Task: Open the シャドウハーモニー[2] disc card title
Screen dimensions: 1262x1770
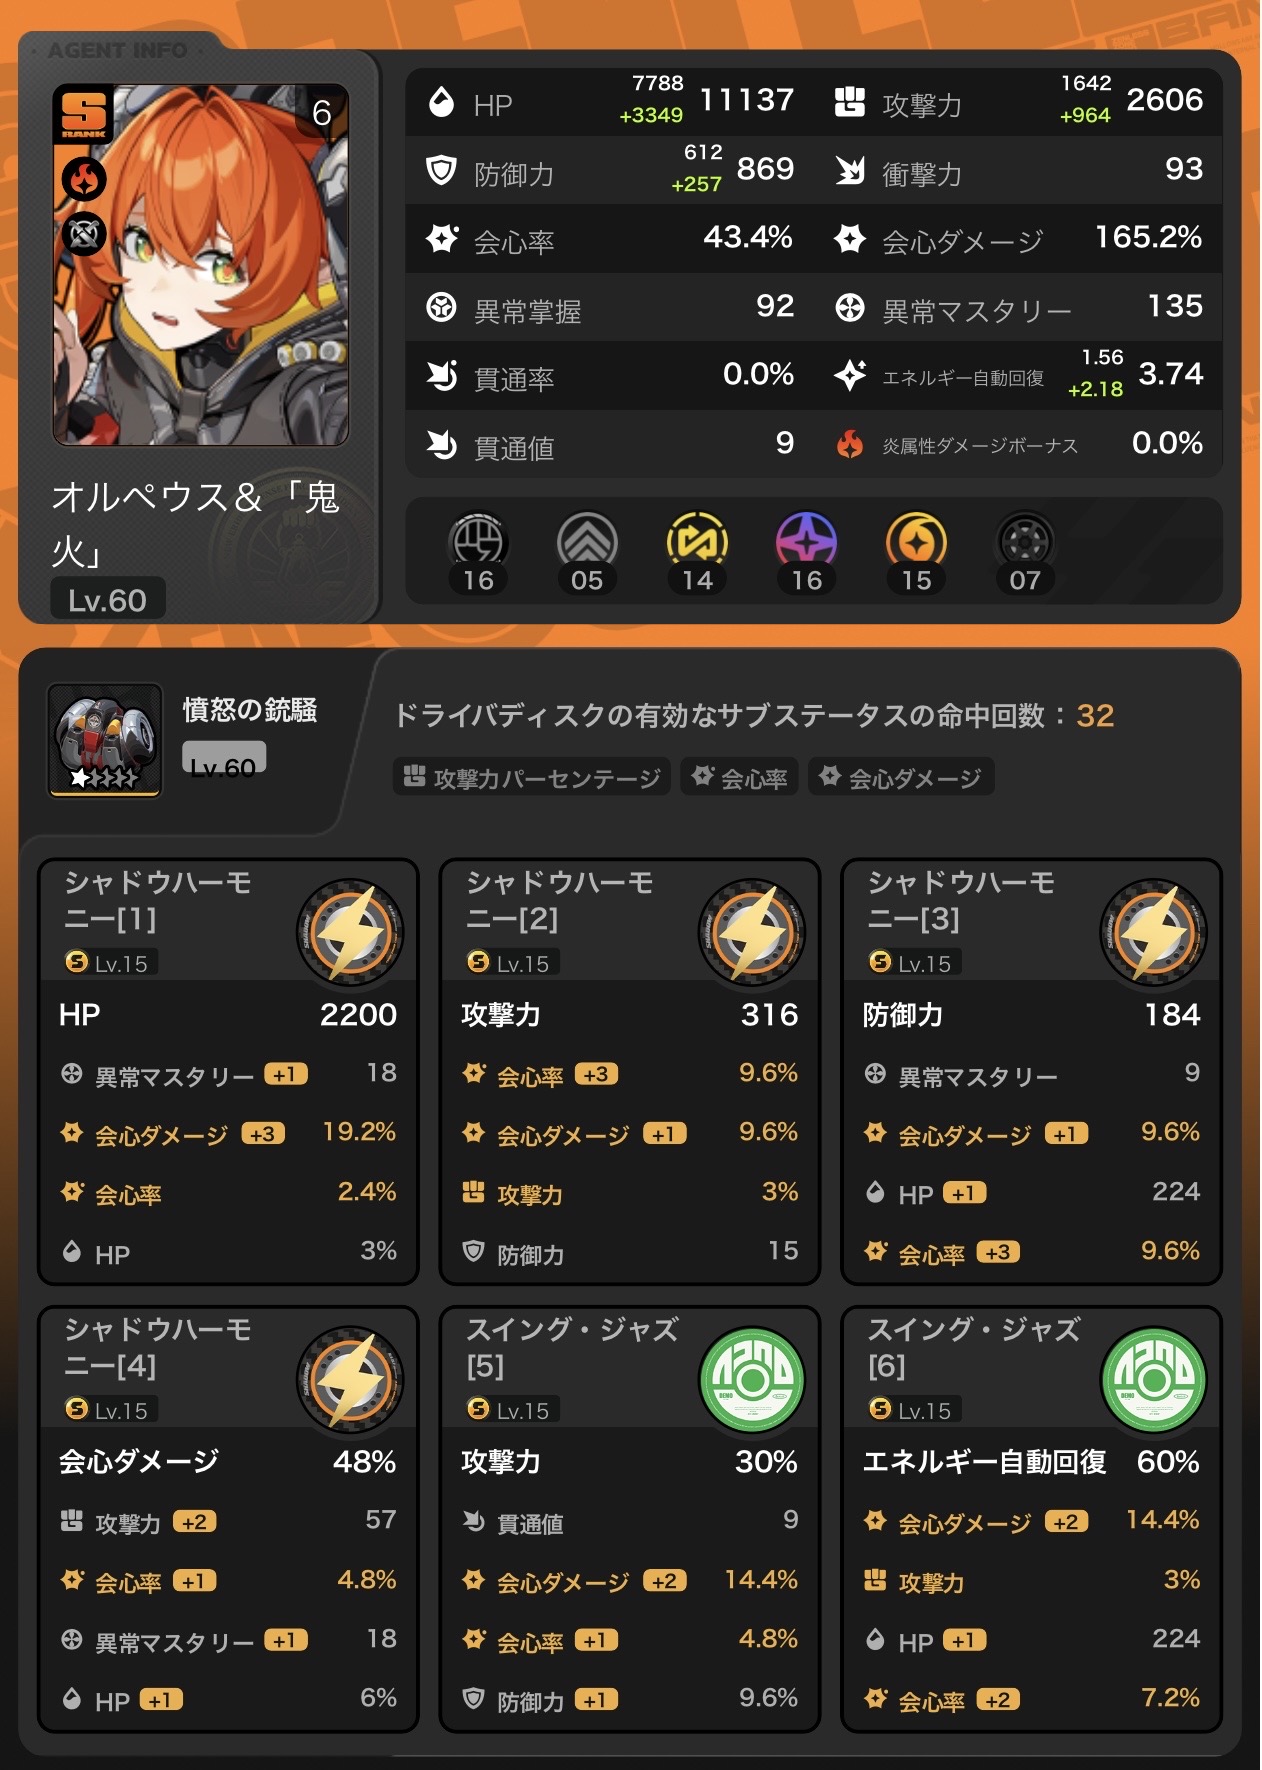Action: [560, 900]
